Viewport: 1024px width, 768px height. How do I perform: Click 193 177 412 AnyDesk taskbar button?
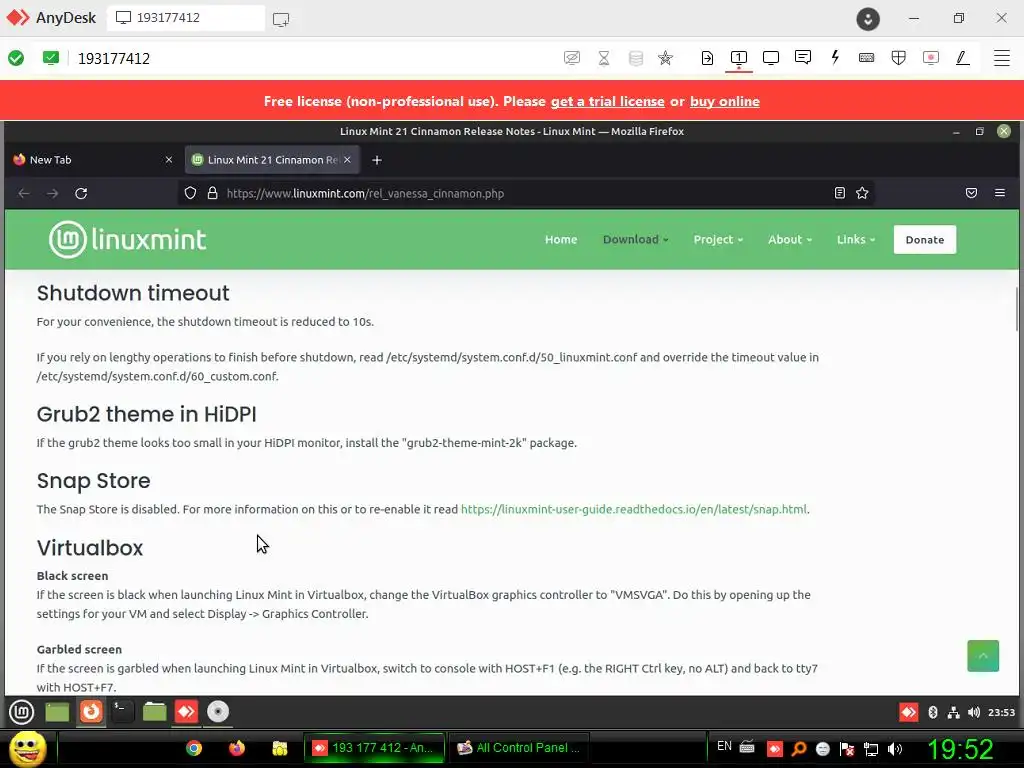coord(374,748)
